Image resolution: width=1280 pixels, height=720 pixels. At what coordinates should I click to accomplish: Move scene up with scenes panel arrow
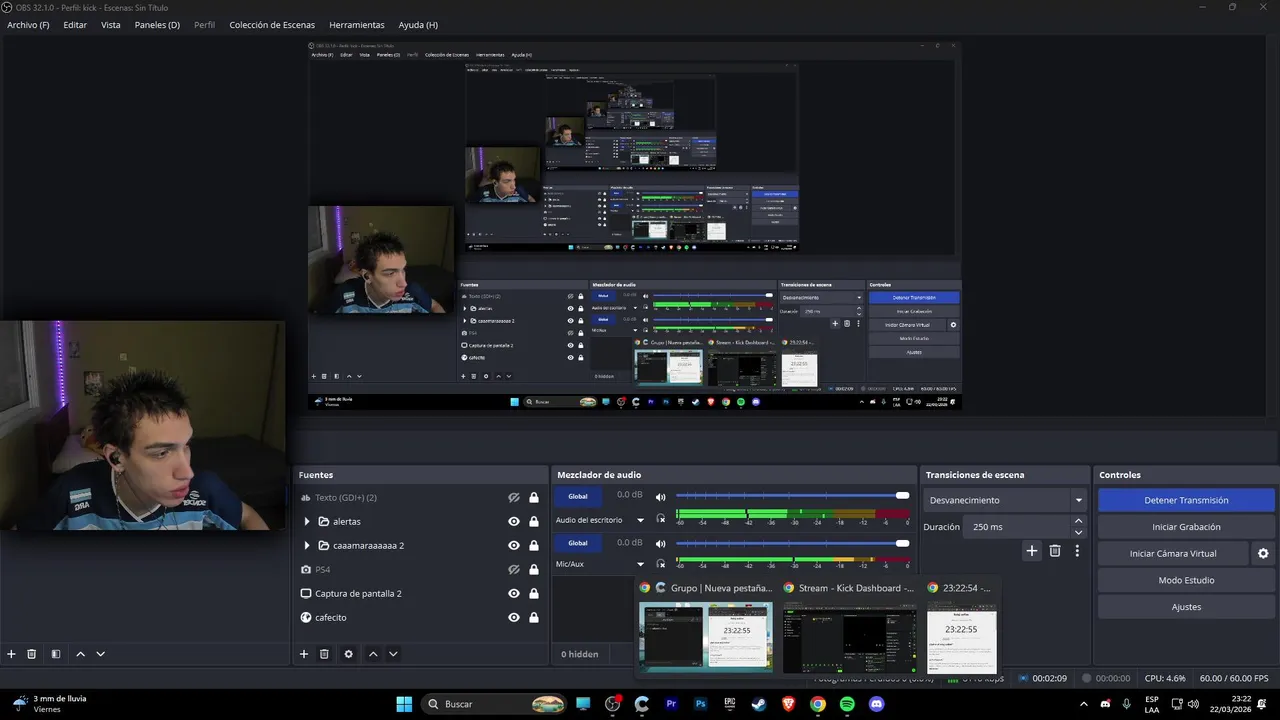(81, 654)
